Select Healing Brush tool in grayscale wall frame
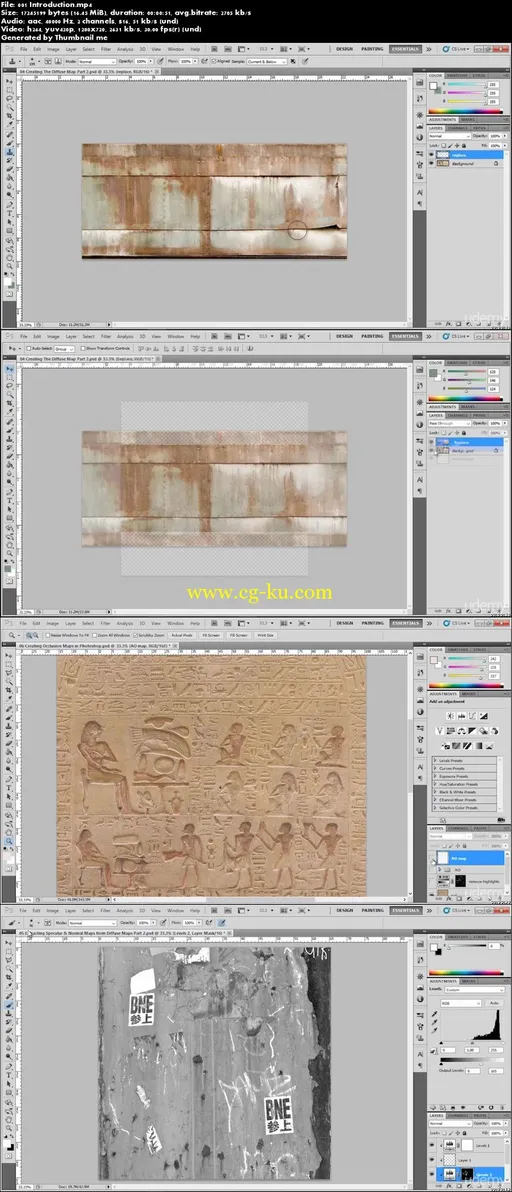Image resolution: width=512 pixels, height=1192 pixels. tap(8, 996)
